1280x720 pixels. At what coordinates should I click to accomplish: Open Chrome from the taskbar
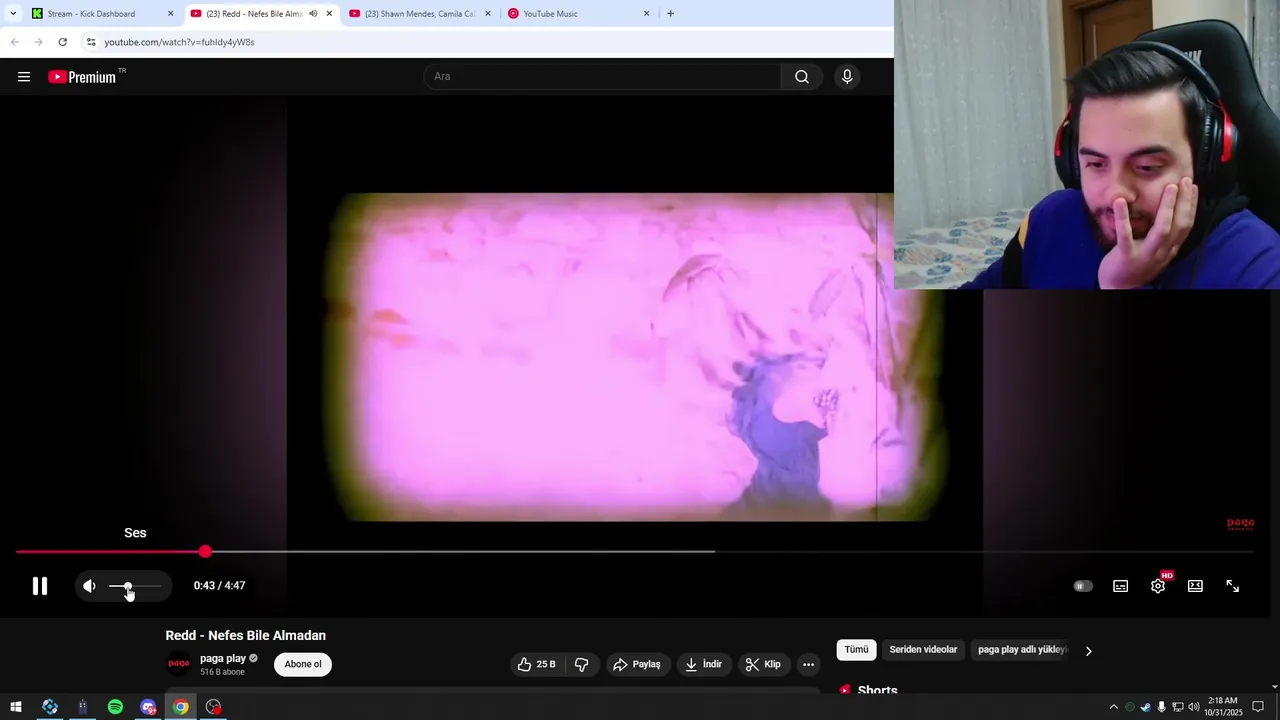pos(180,707)
